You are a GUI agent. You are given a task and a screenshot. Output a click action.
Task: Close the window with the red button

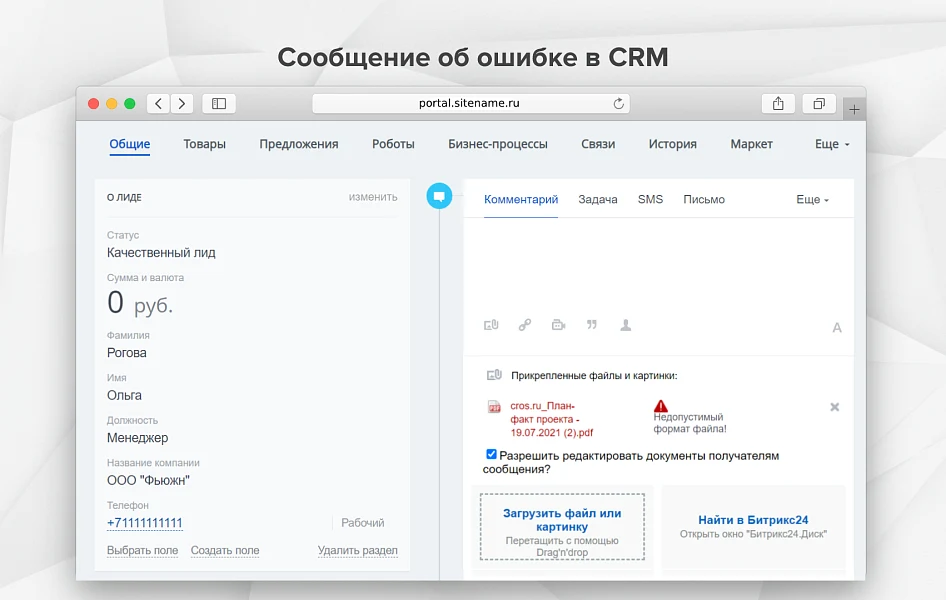(x=94, y=104)
